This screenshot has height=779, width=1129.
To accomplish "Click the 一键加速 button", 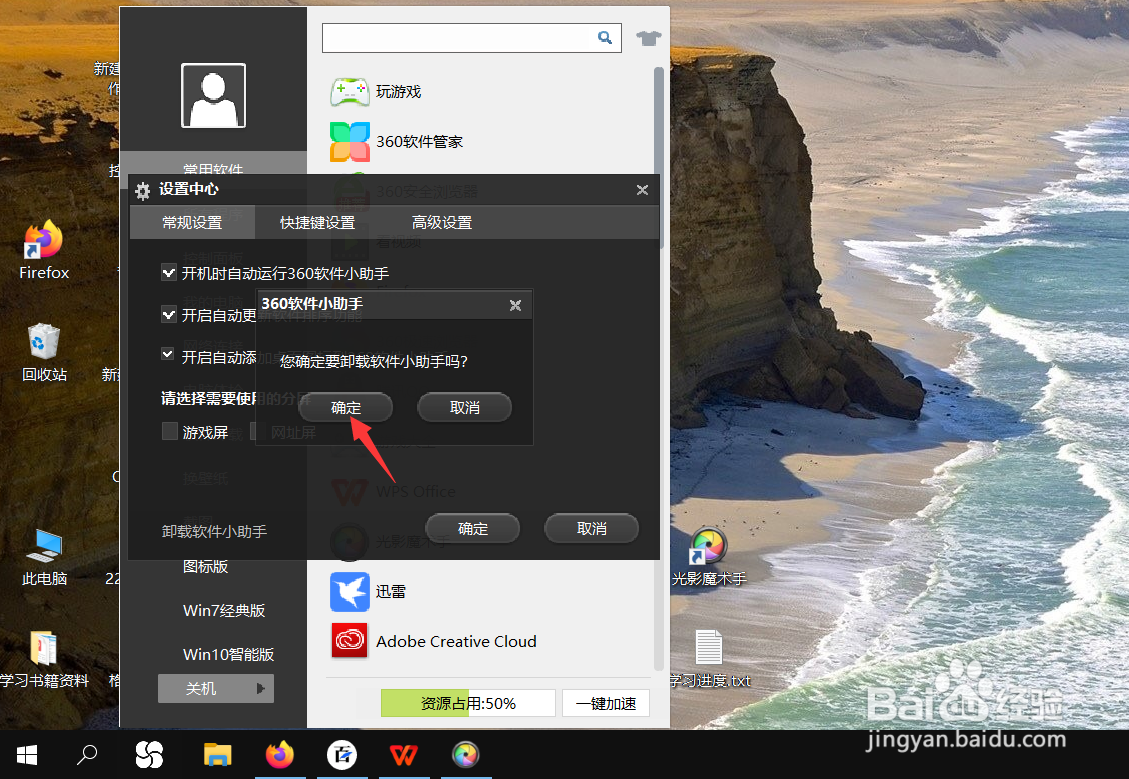I will [606, 703].
